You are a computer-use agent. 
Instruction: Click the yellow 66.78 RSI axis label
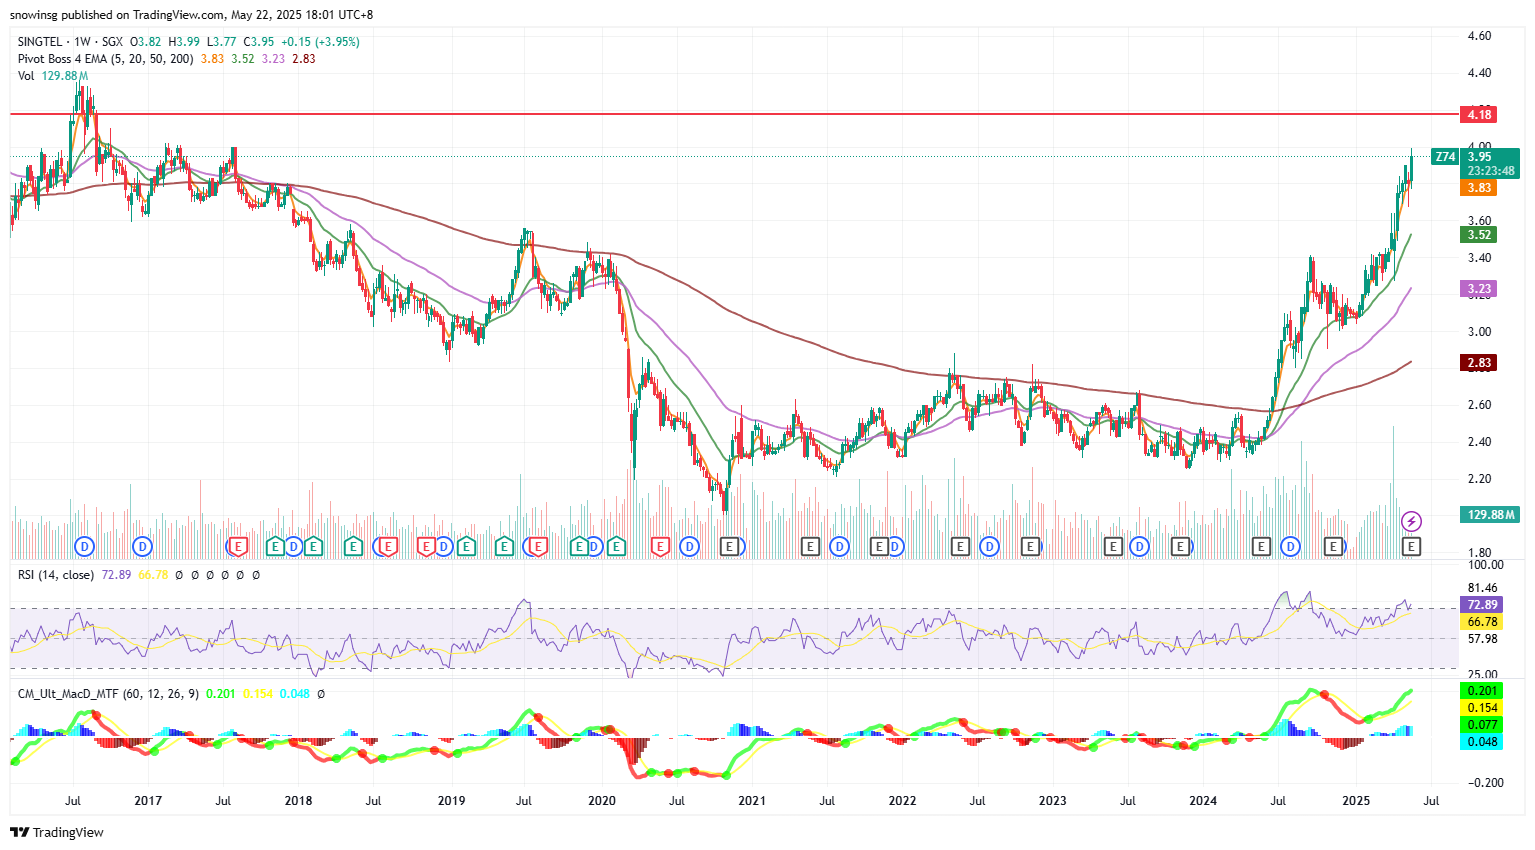tap(1481, 622)
